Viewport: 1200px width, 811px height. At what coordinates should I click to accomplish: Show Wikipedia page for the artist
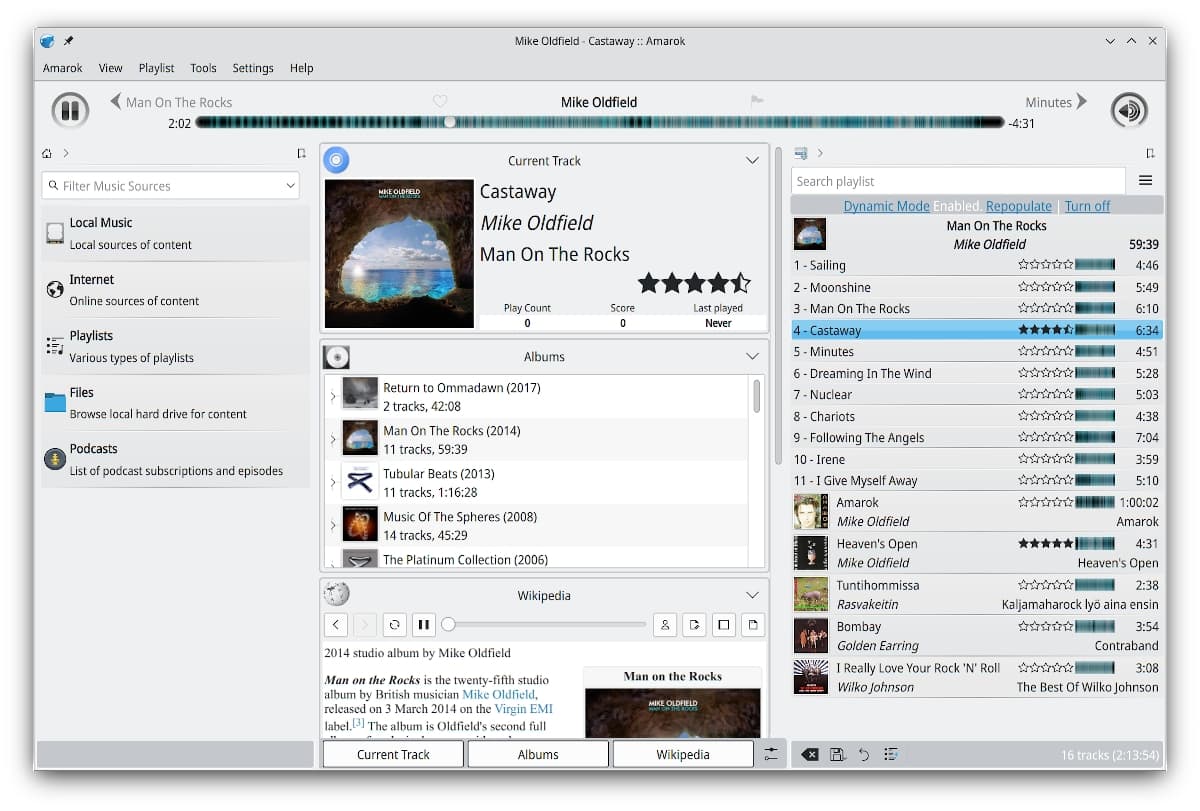[x=665, y=625]
